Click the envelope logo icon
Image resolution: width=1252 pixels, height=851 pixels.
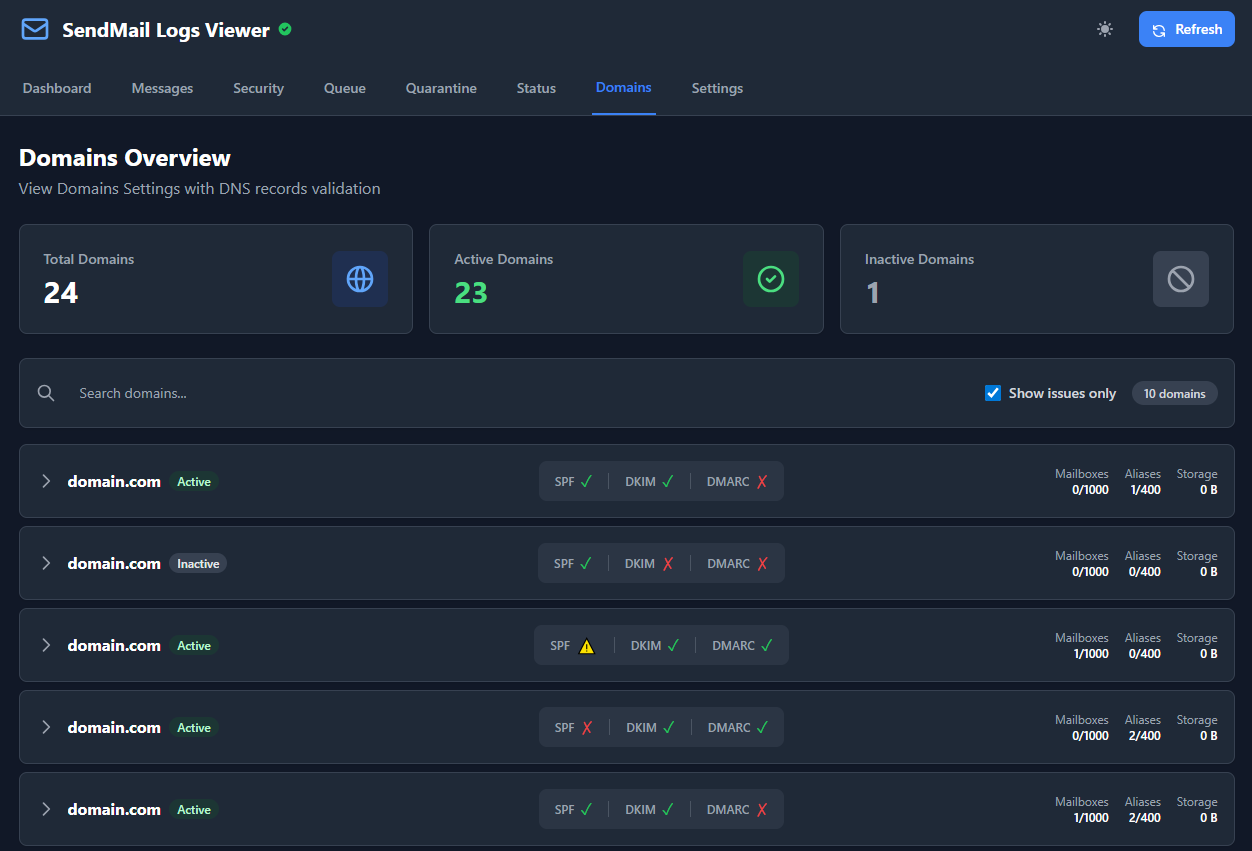[x=35, y=29]
